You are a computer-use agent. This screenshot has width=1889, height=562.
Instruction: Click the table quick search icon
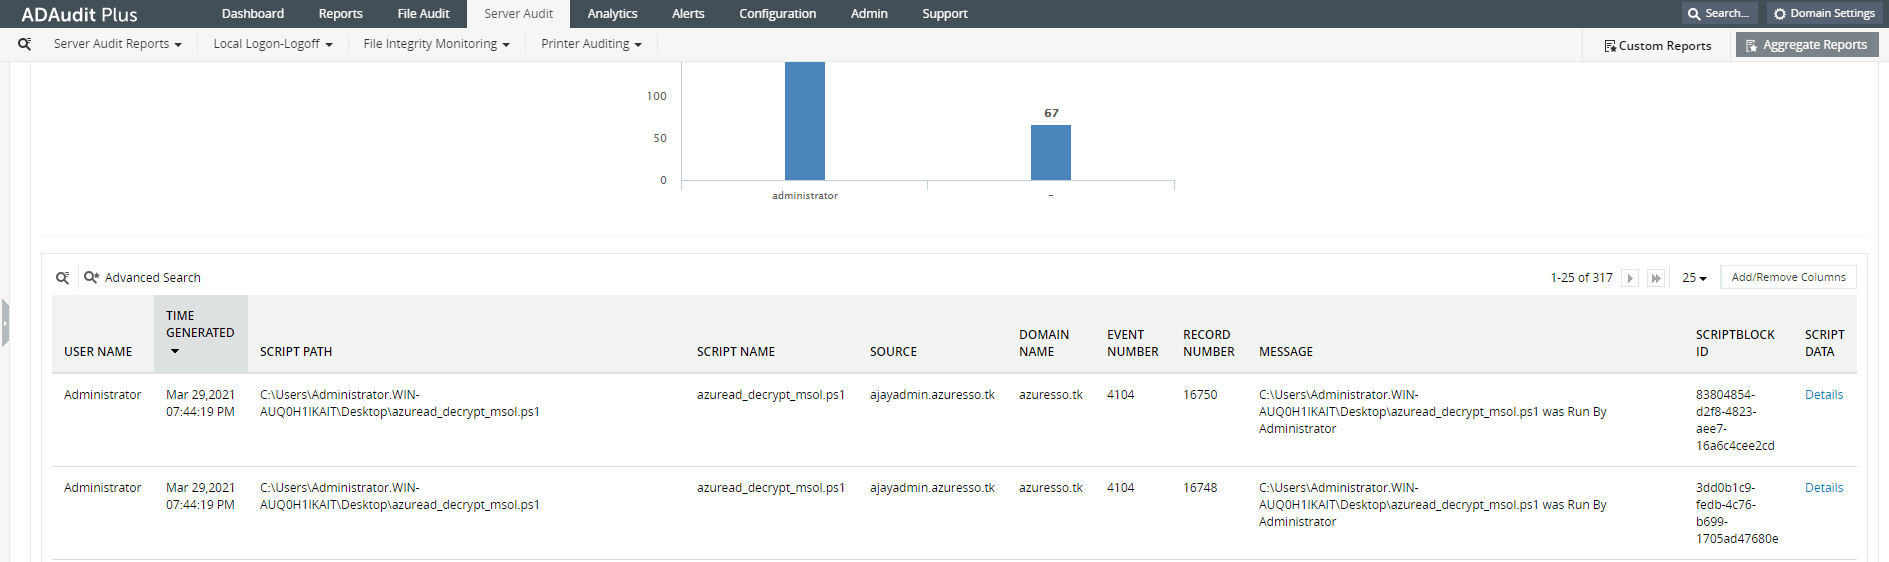[62, 278]
